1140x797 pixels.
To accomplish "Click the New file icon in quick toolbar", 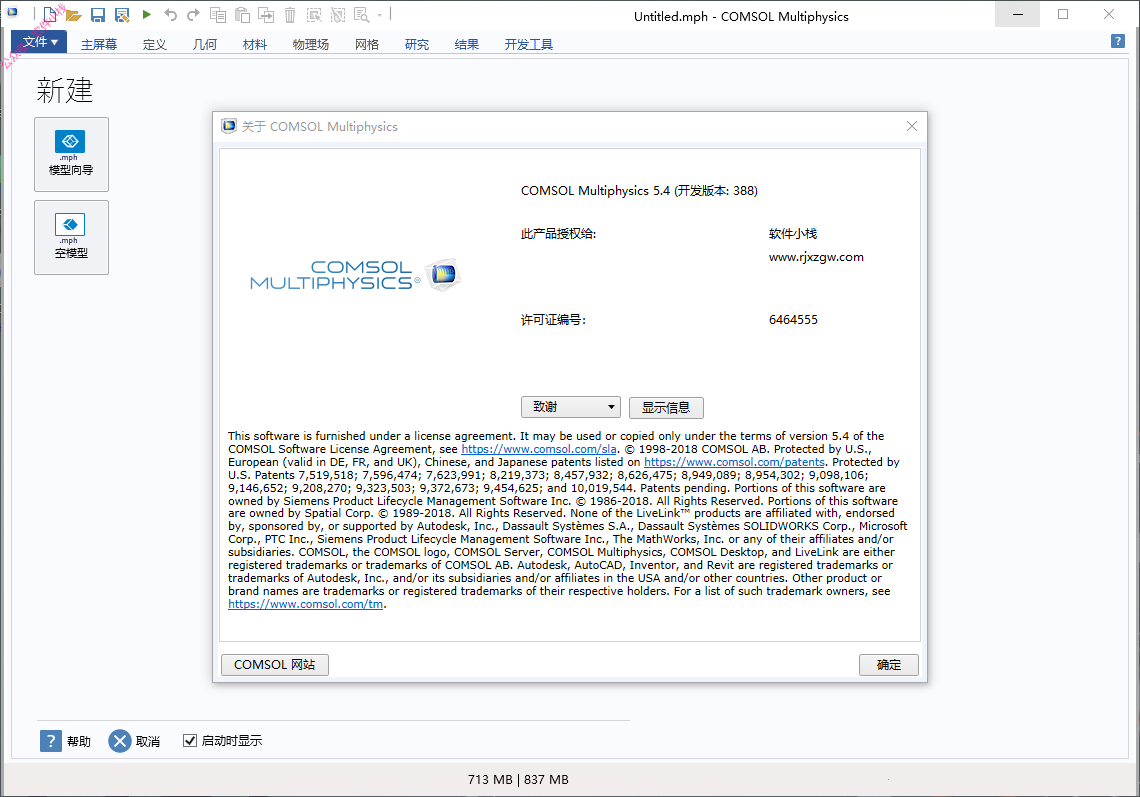I will tap(49, 15).
